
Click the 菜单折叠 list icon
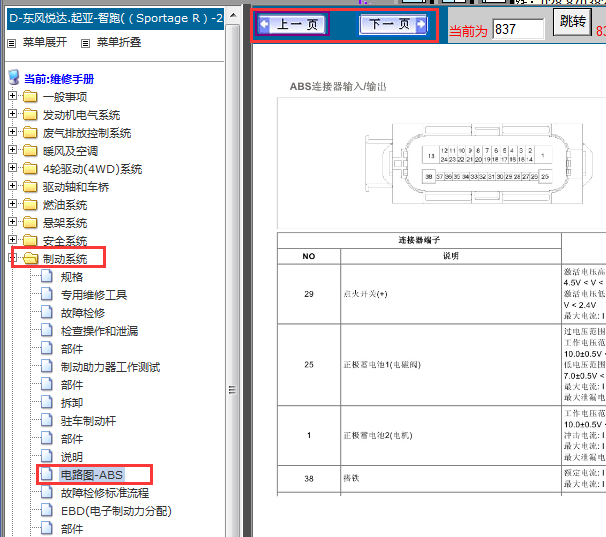click(85, 43)
